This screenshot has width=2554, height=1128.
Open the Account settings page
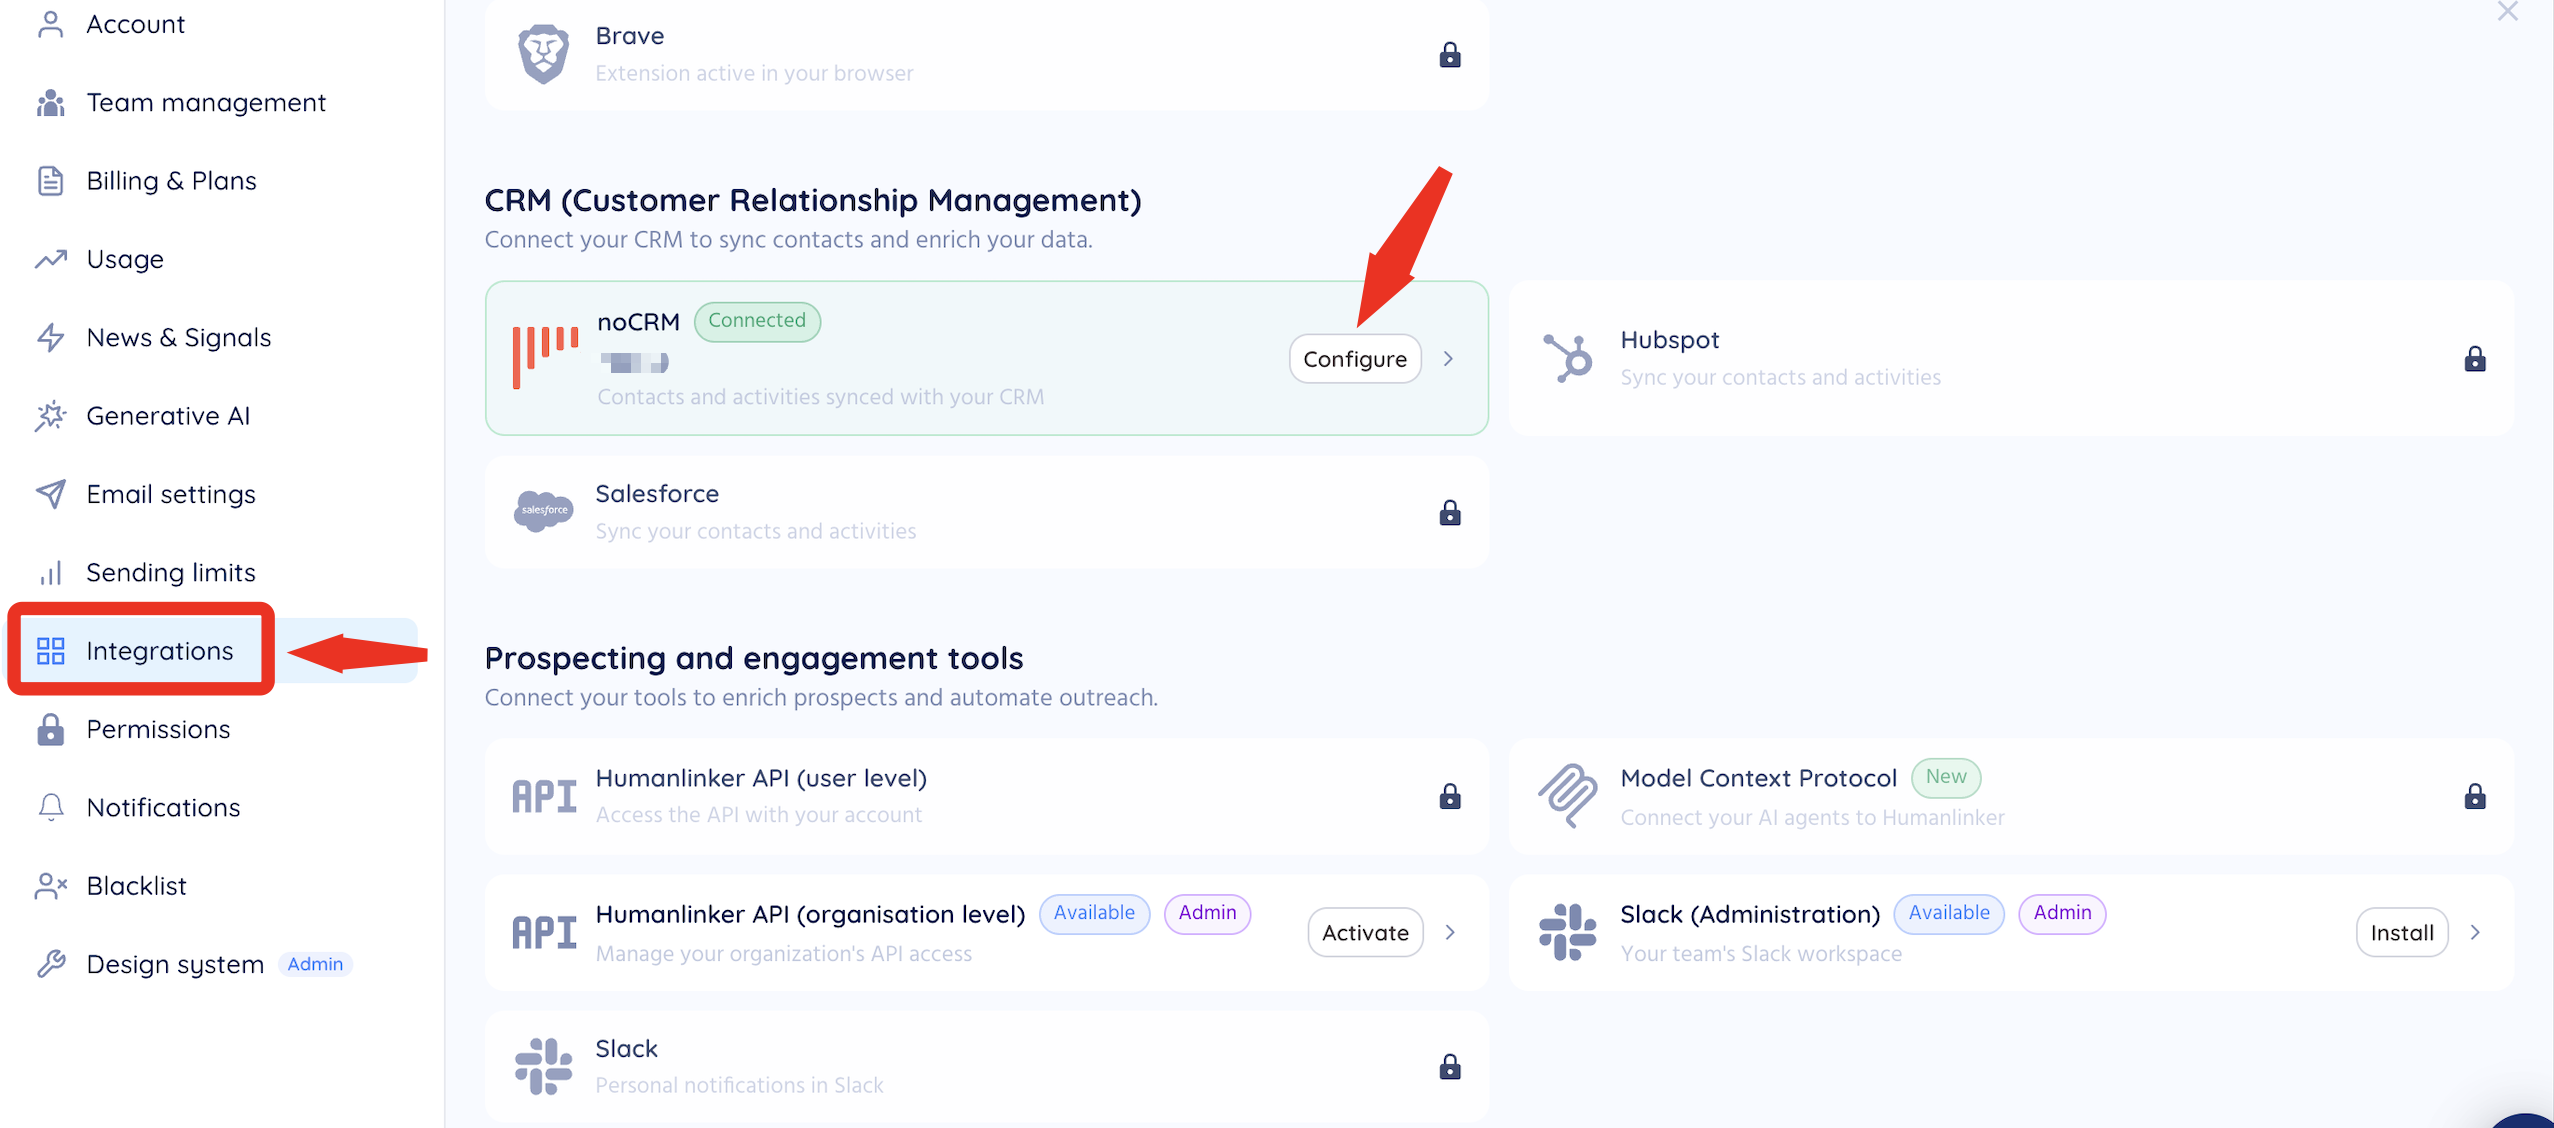(135, 24)
